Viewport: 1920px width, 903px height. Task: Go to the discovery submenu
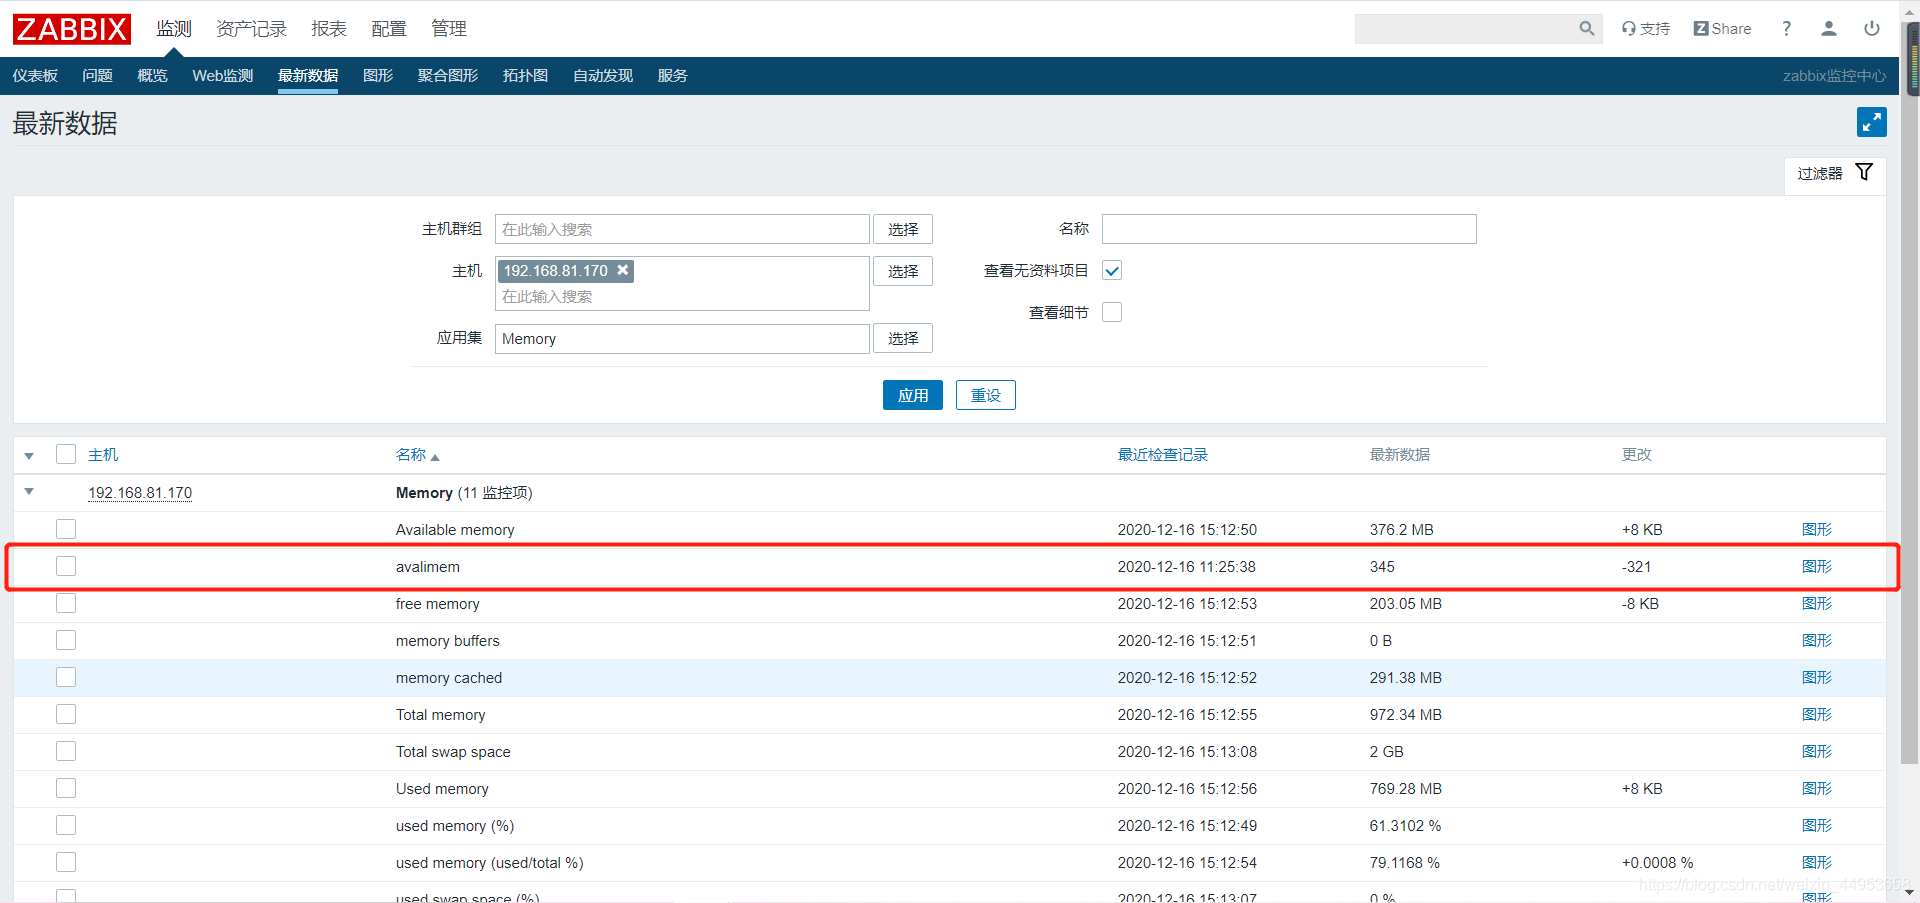[603, 76]
